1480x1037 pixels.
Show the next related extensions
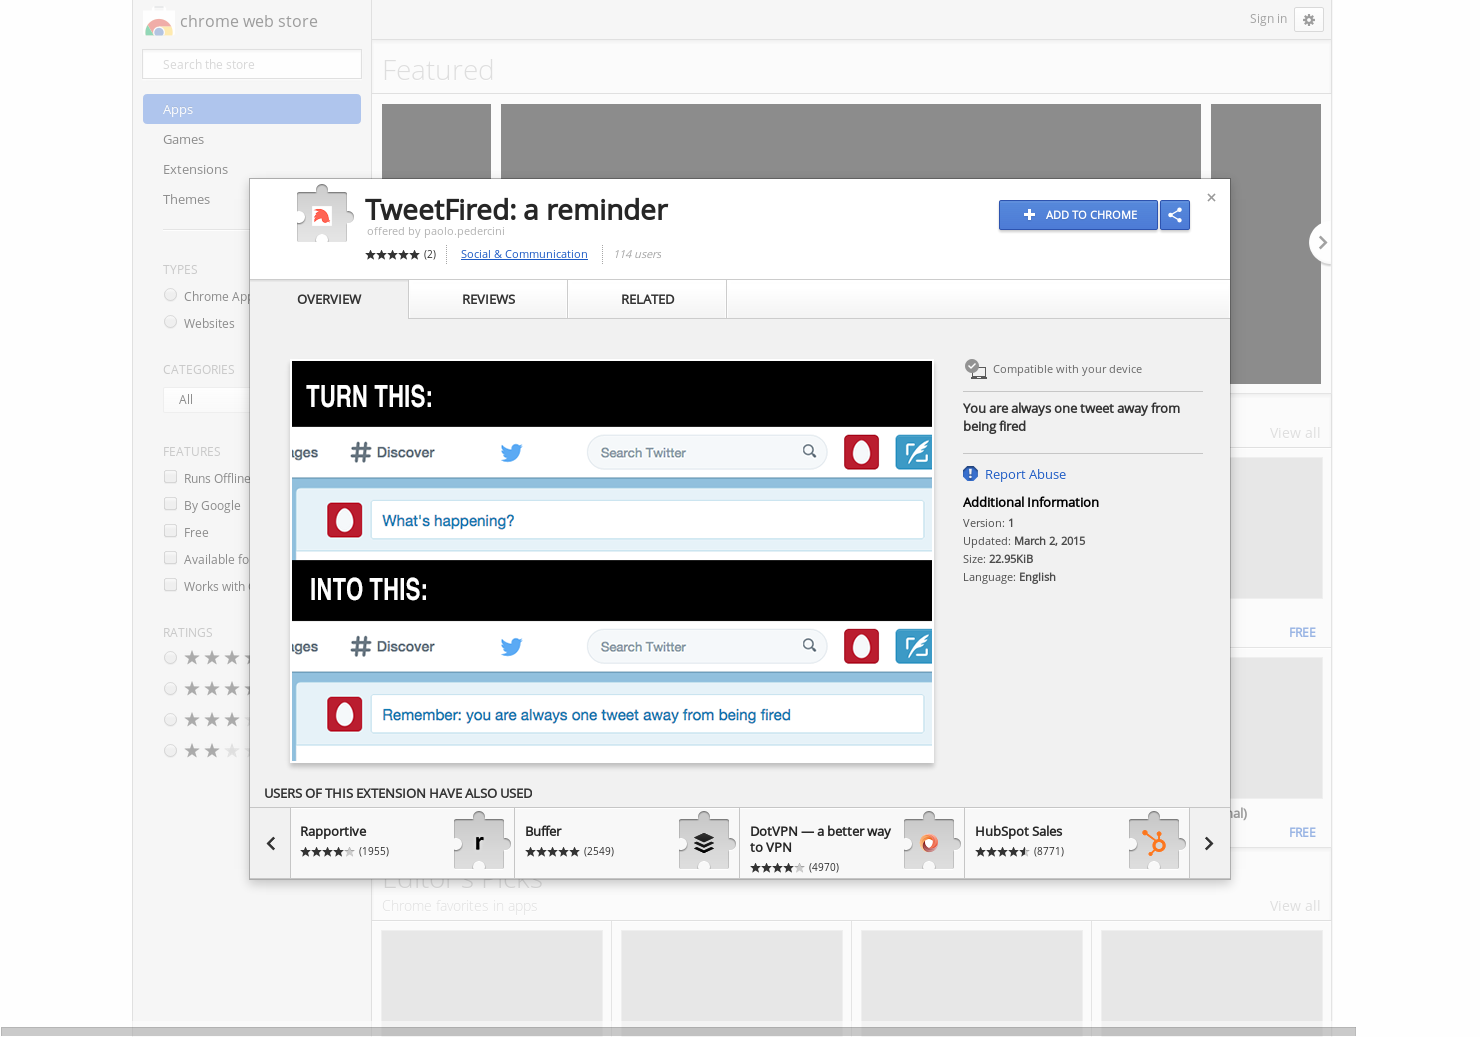click(x=1209, y=843)
